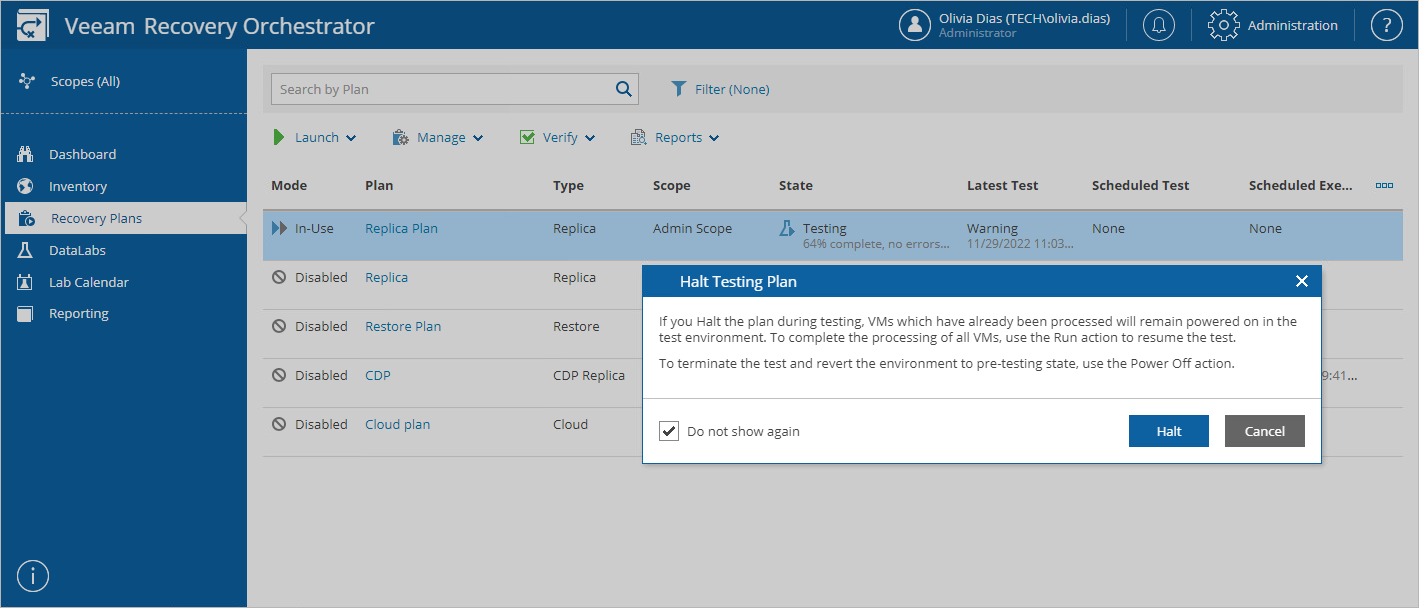Click the Halt button

pyautogui.click(x=1168, y=431)
